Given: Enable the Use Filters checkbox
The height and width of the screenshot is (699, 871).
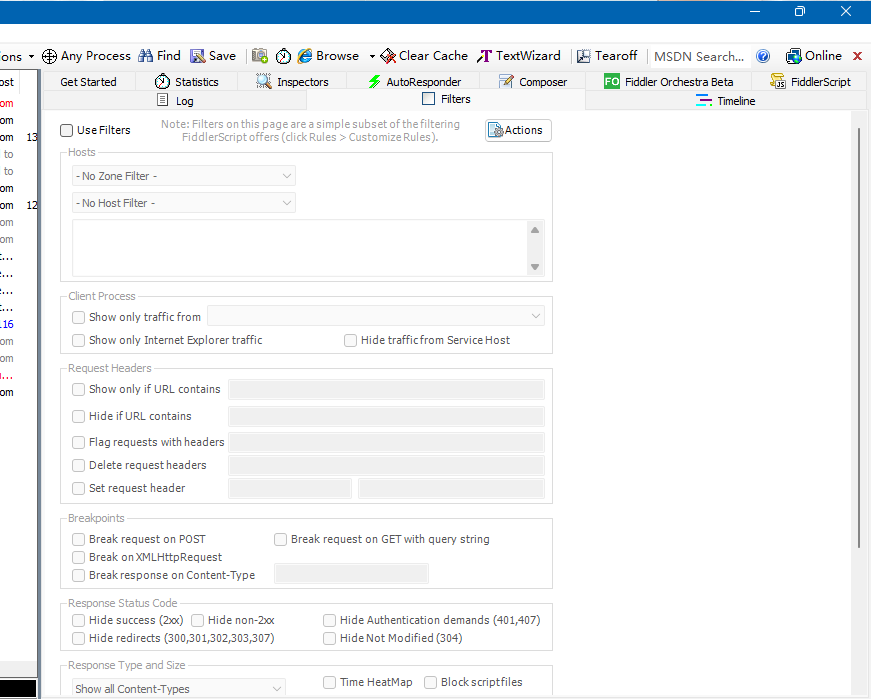Looking at the screenshot, I should tap(67, 131).
